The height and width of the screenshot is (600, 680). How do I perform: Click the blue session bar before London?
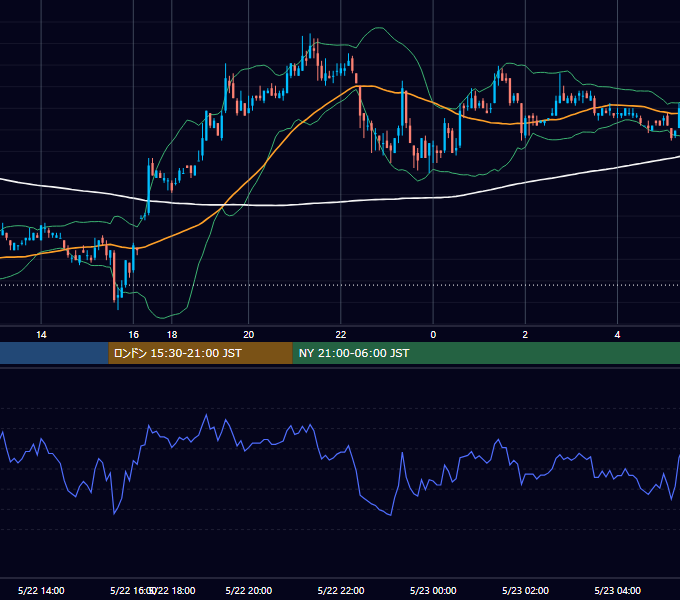(54, 353)
